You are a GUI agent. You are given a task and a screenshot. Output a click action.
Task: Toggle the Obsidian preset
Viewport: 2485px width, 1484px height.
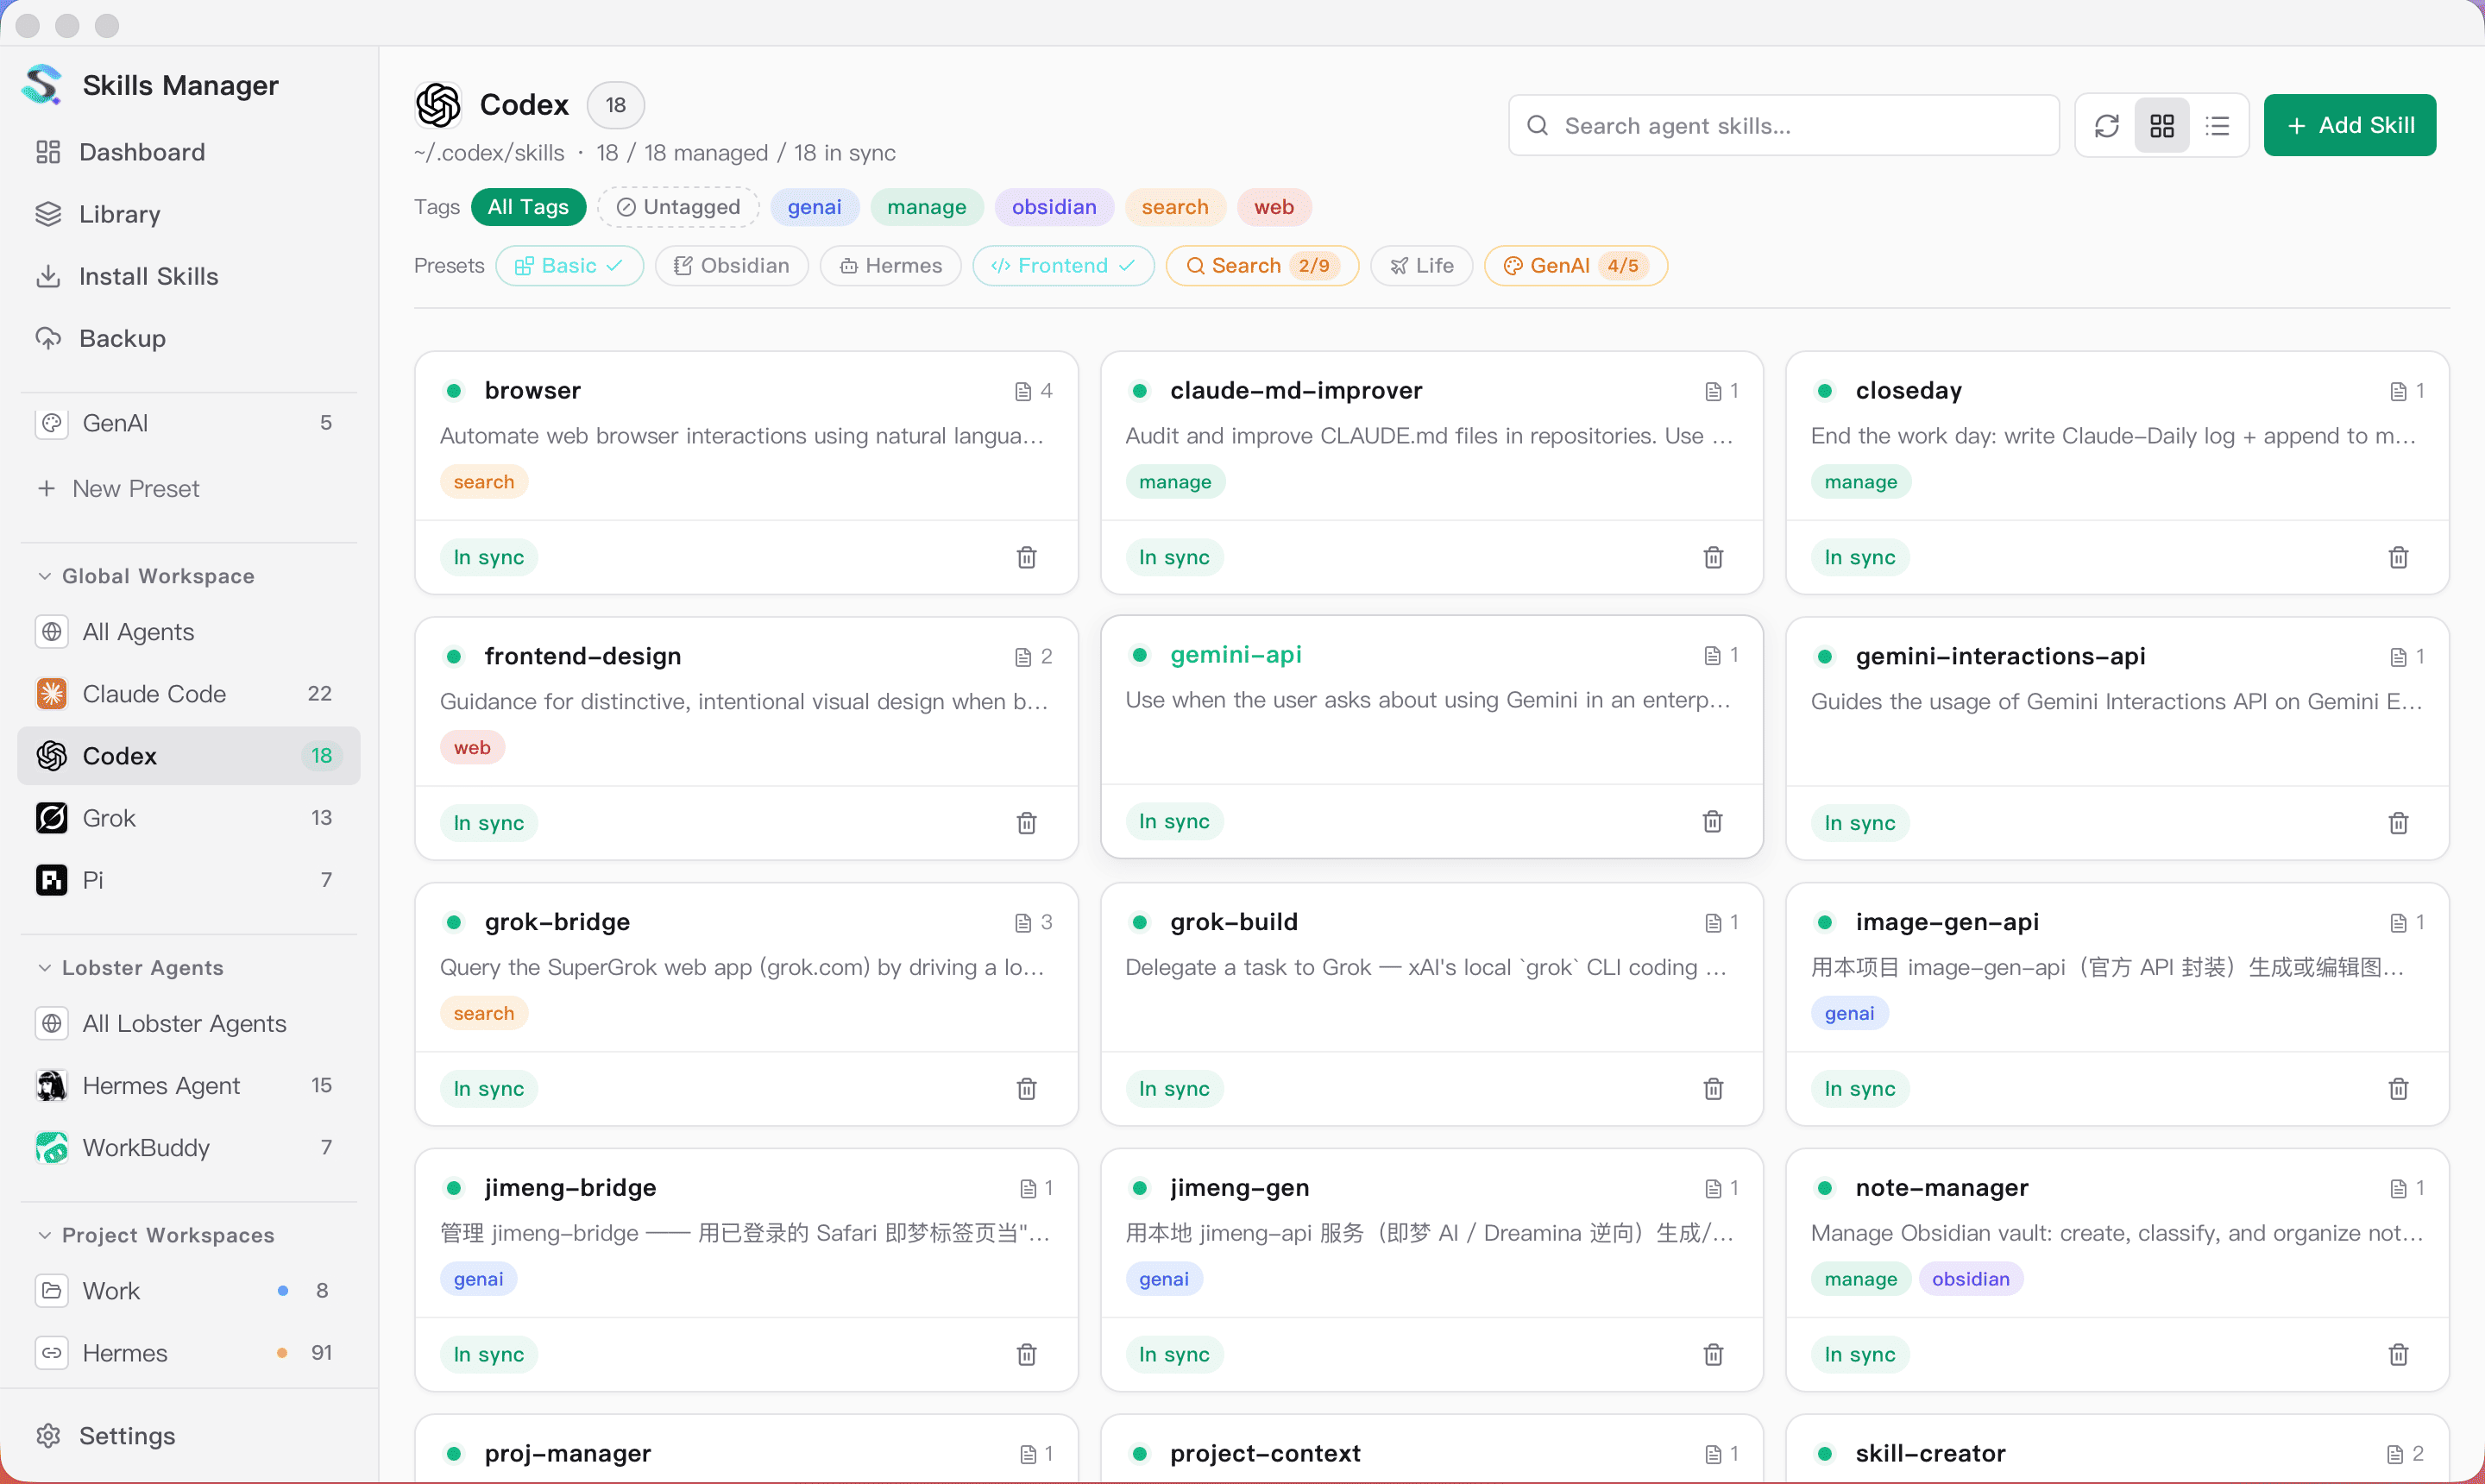(731, 265)
